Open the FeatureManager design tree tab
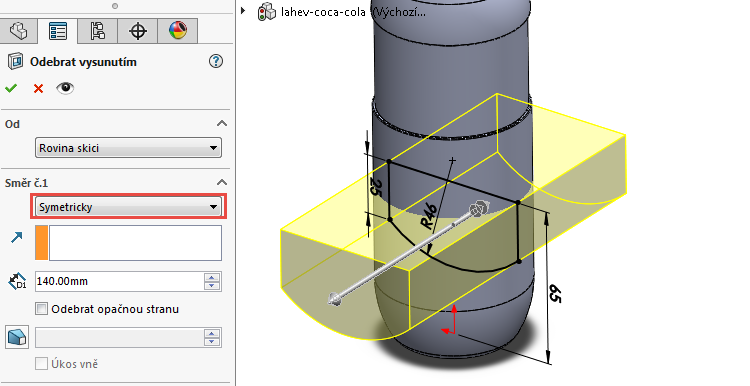 (x=19, y=31)
